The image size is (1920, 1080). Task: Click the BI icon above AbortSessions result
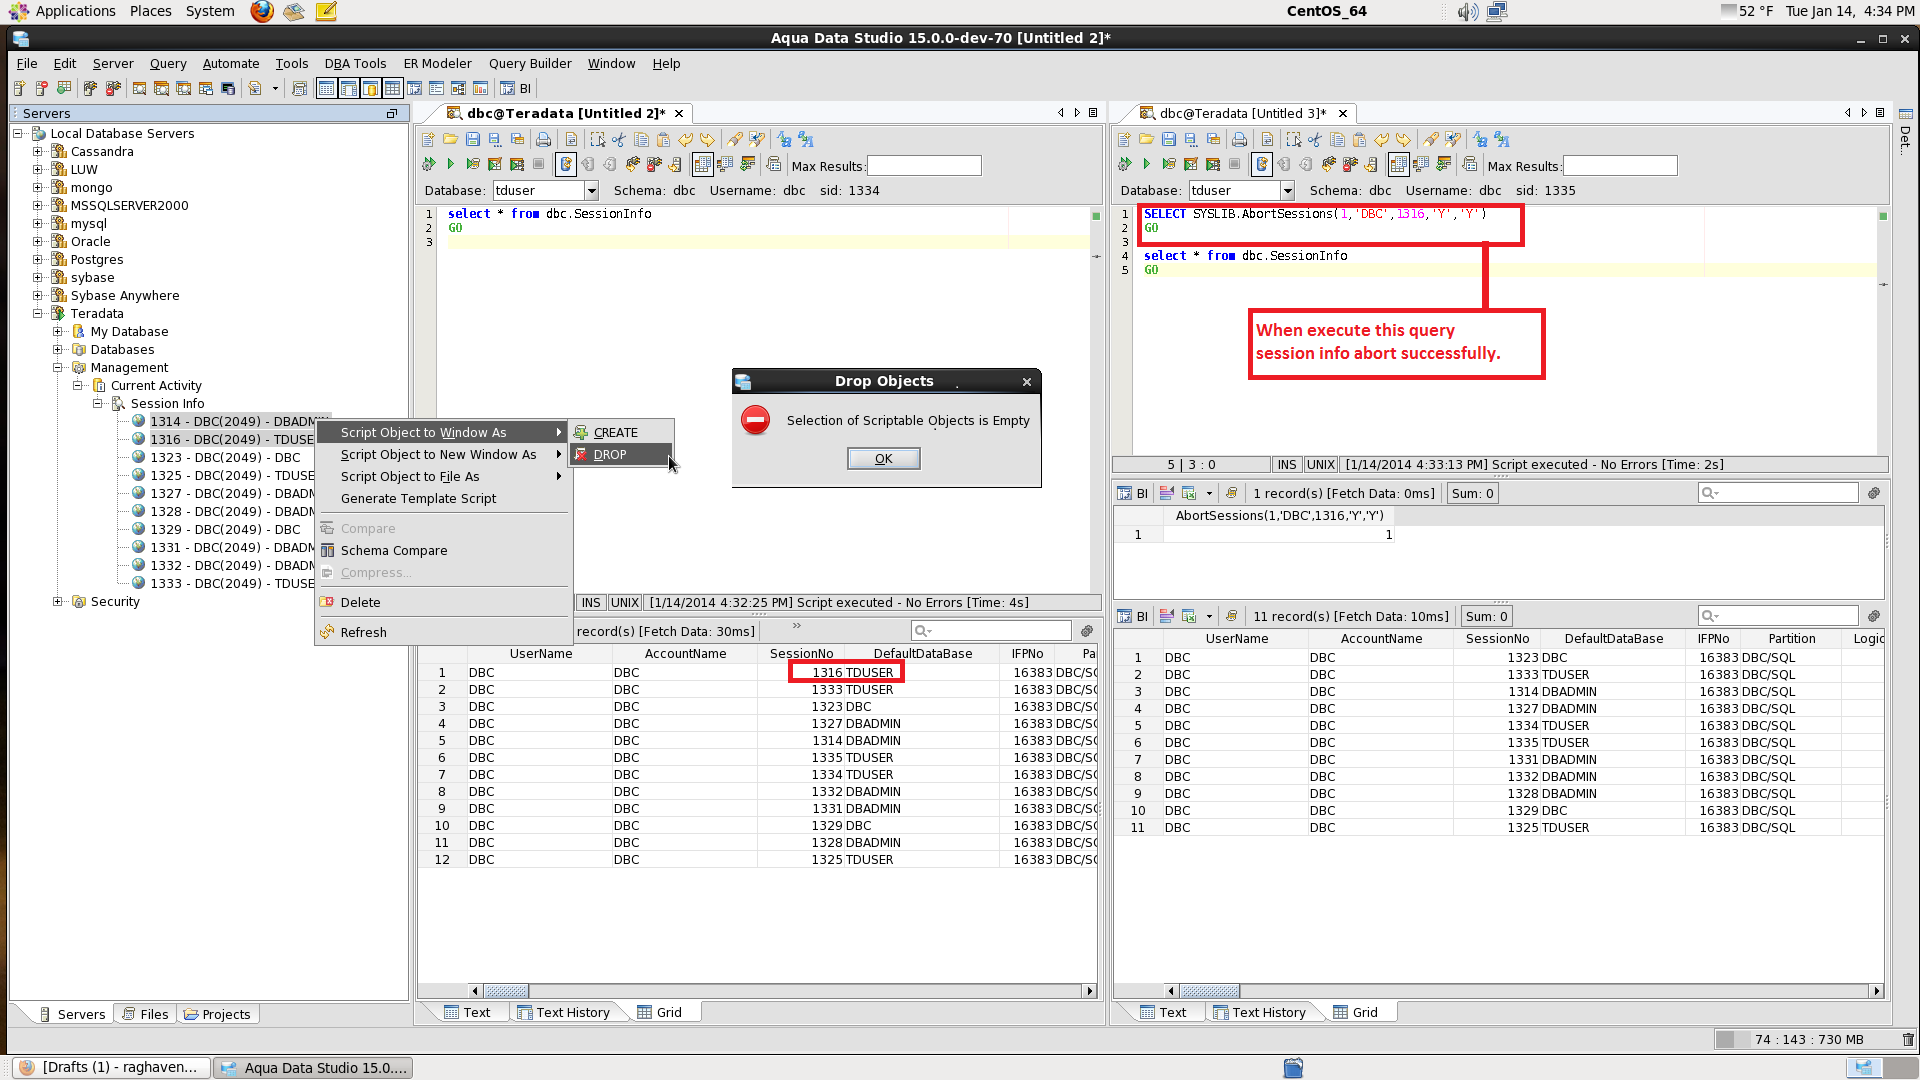[x=1133, y=493]
